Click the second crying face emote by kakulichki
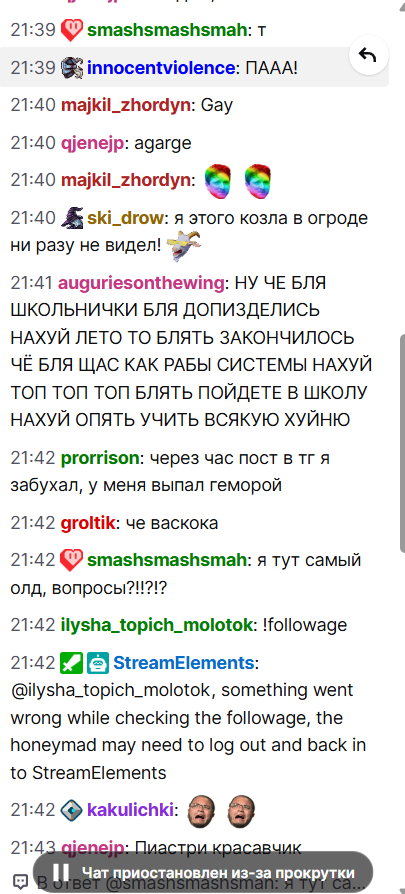 click(x=241, y=810)
